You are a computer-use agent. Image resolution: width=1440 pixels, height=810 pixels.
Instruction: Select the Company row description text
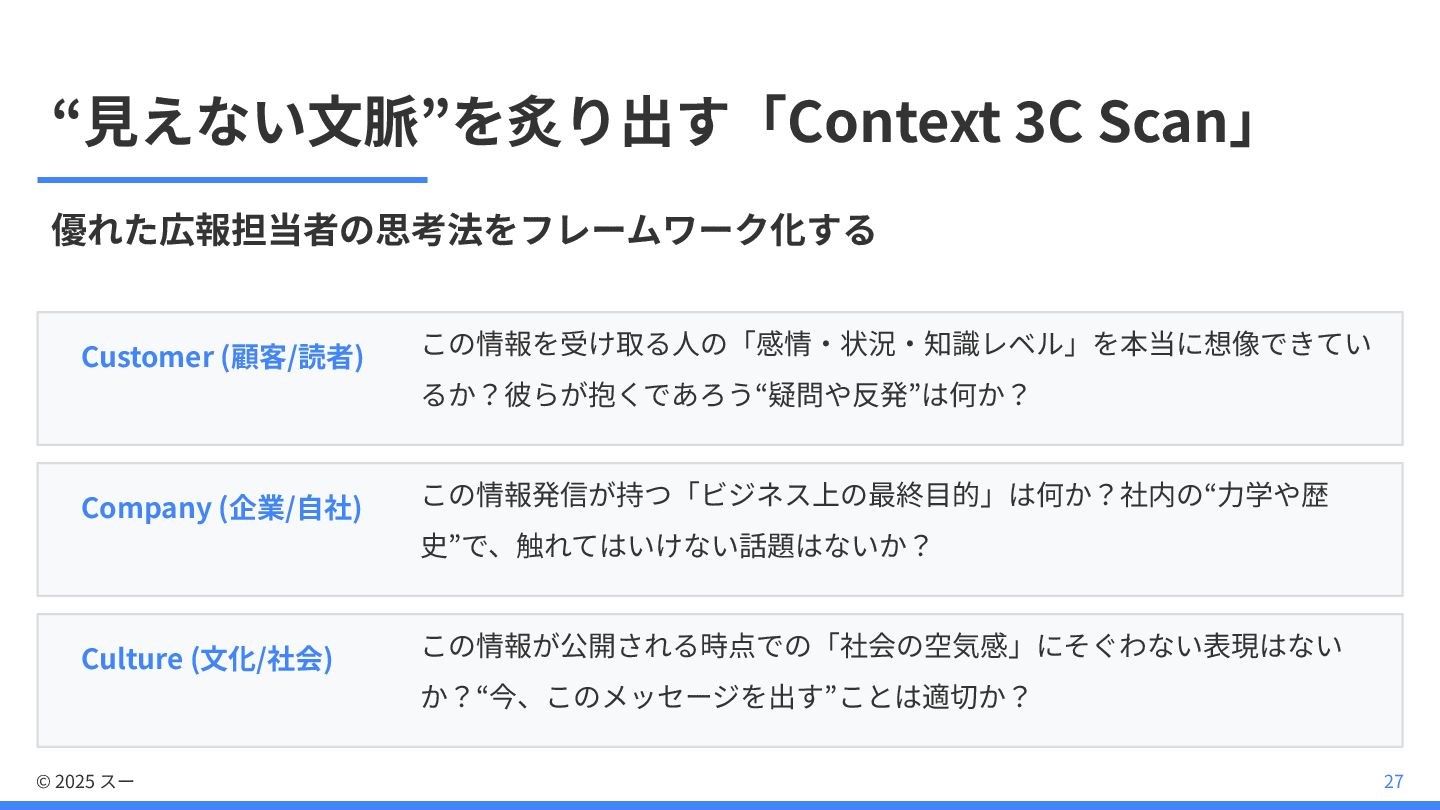click(x=875, y=521)
